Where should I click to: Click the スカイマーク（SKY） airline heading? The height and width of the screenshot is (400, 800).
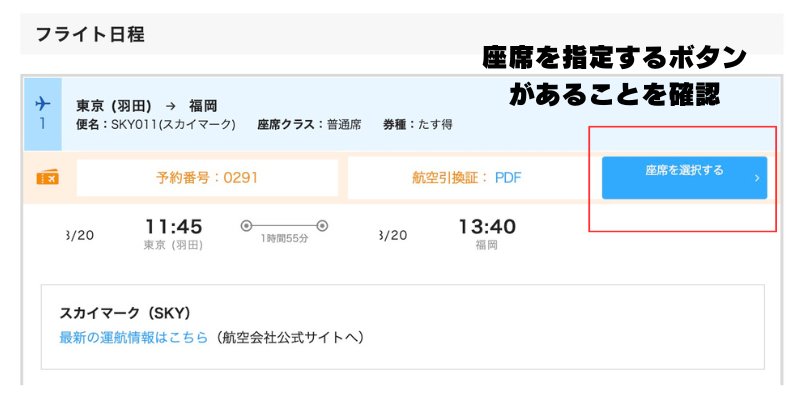[125, 313]
